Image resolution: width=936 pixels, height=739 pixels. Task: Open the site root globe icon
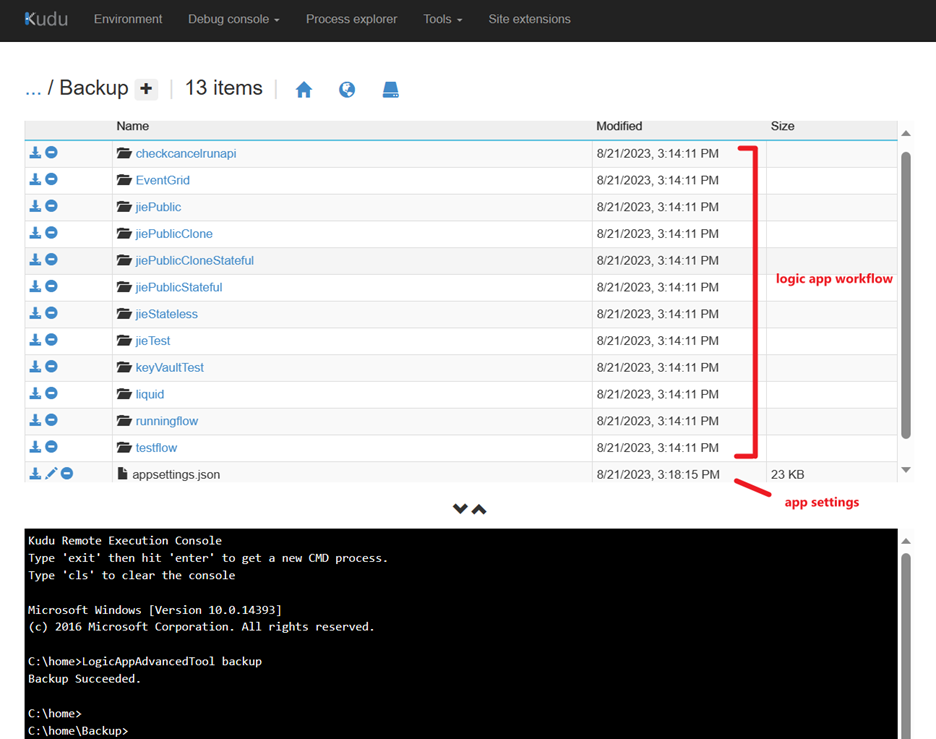[347, 90]
